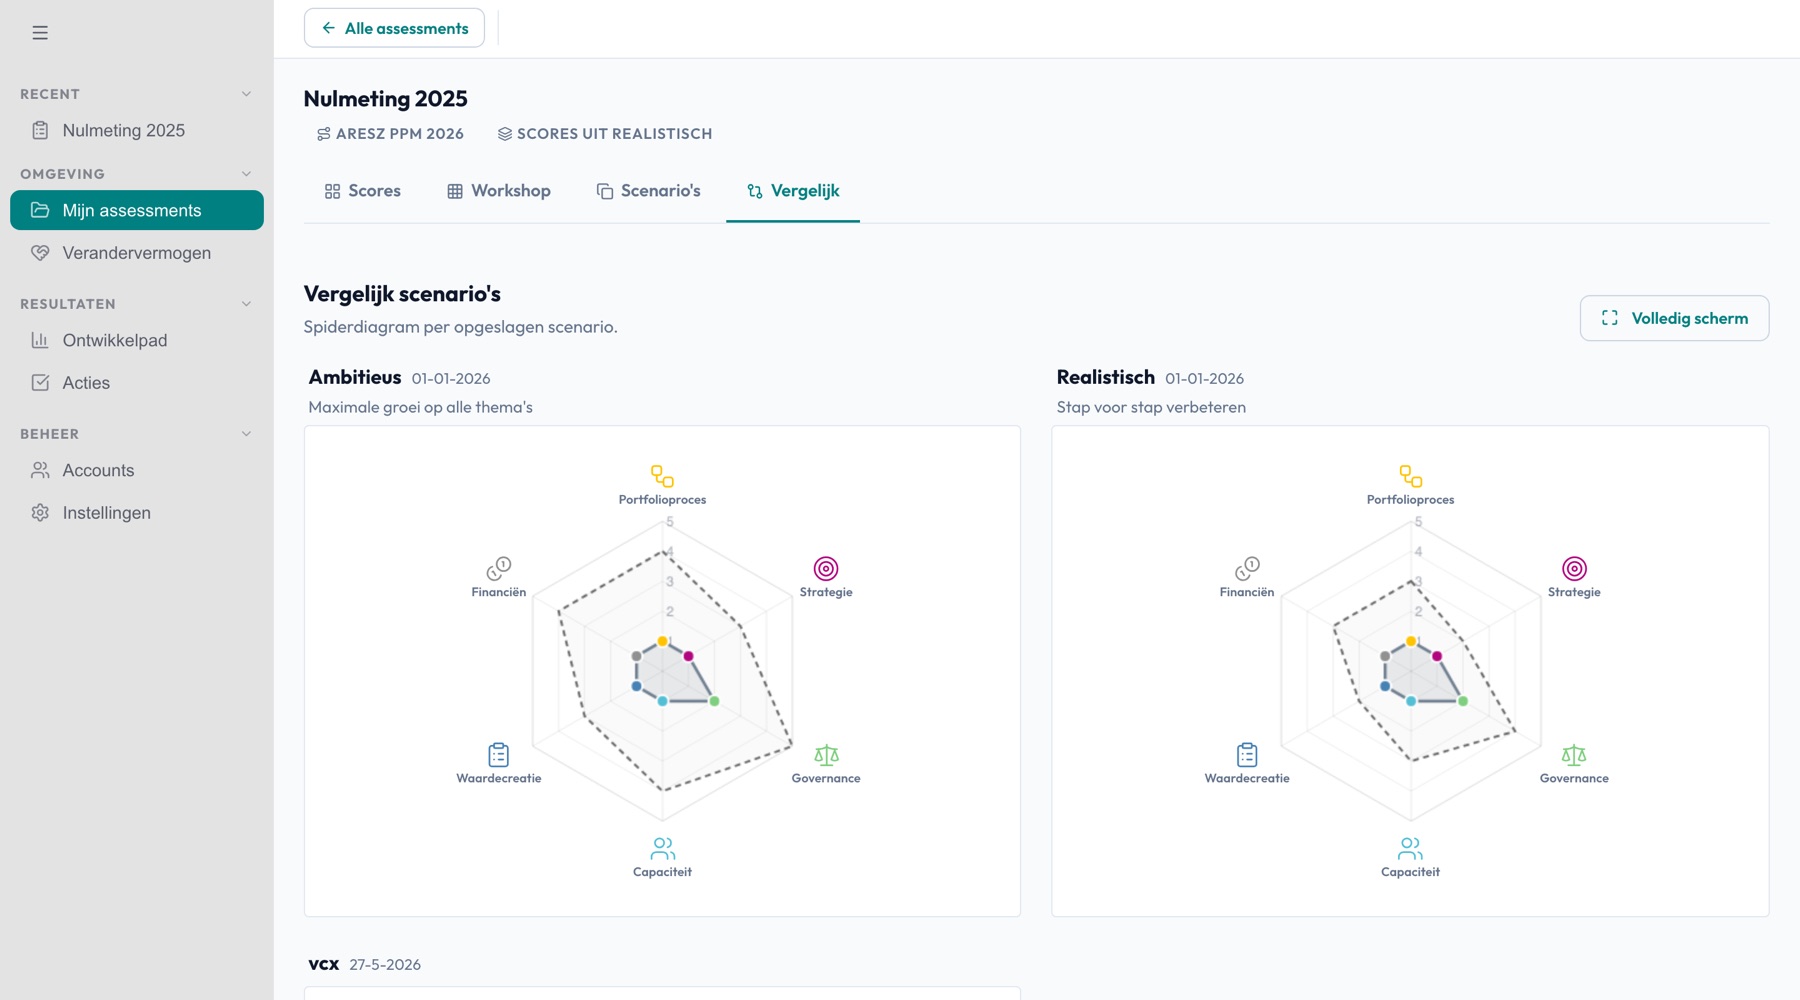Go back to Alle assessments
Screen dimensions: 1800x1000
point(394,28)
